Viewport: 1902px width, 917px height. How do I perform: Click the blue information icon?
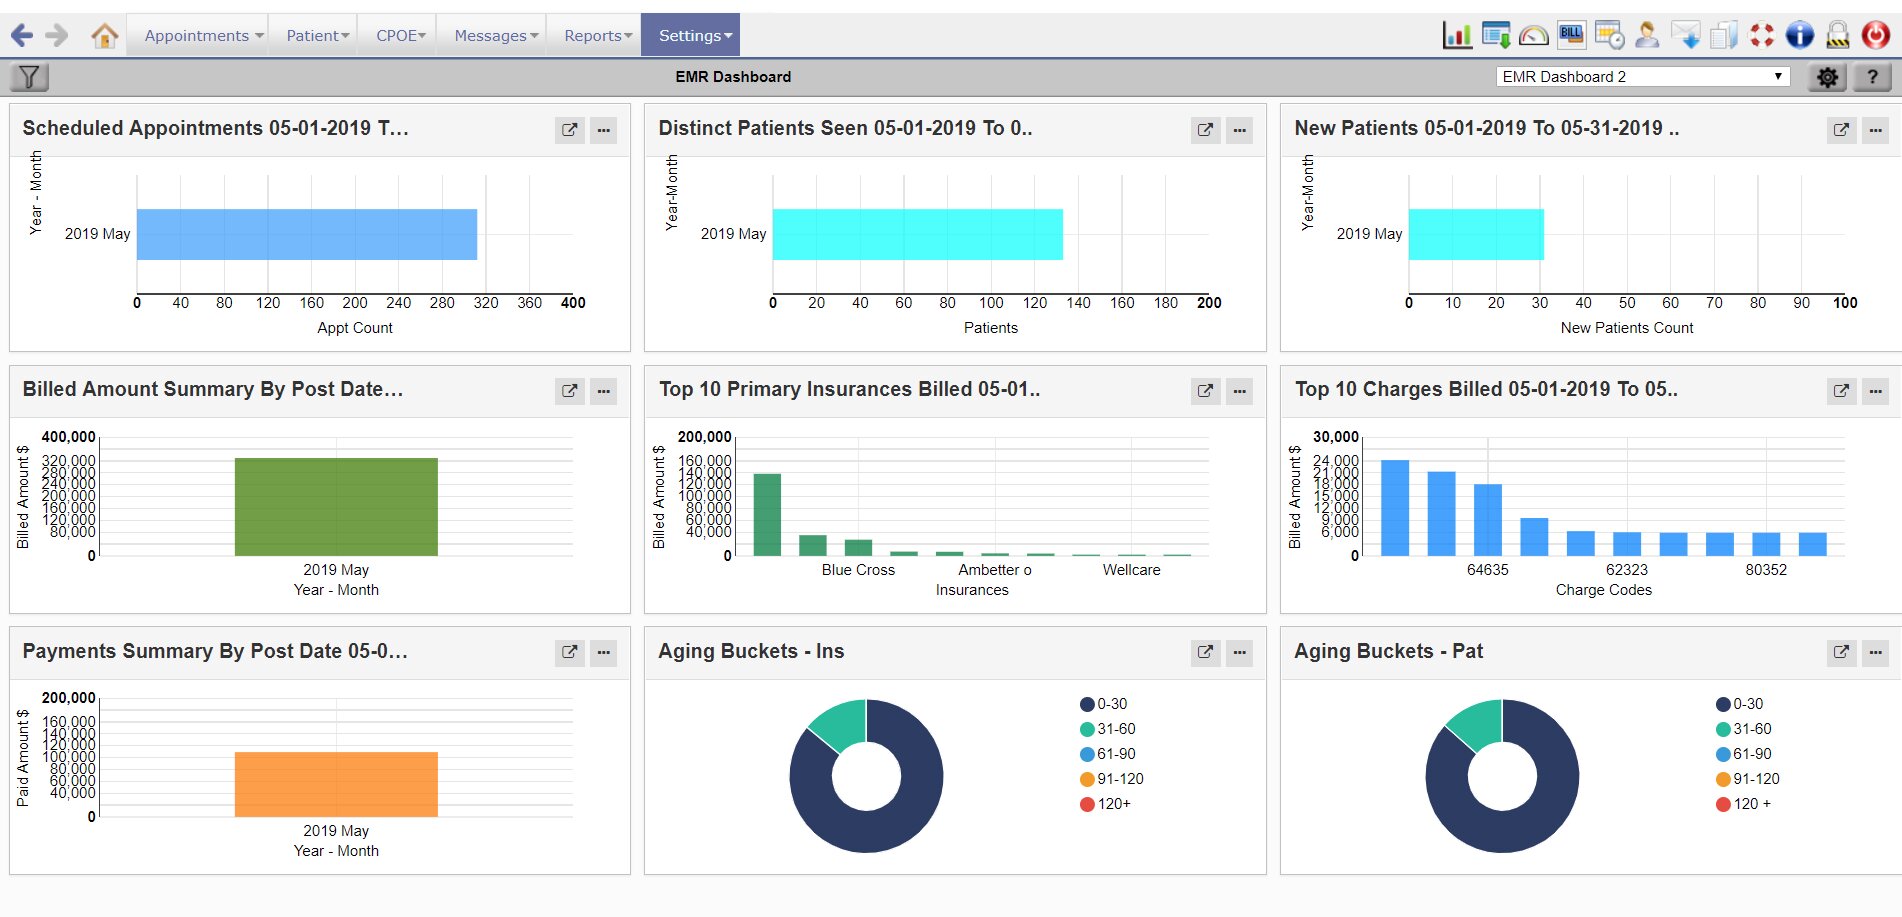tap(1799, 36)
